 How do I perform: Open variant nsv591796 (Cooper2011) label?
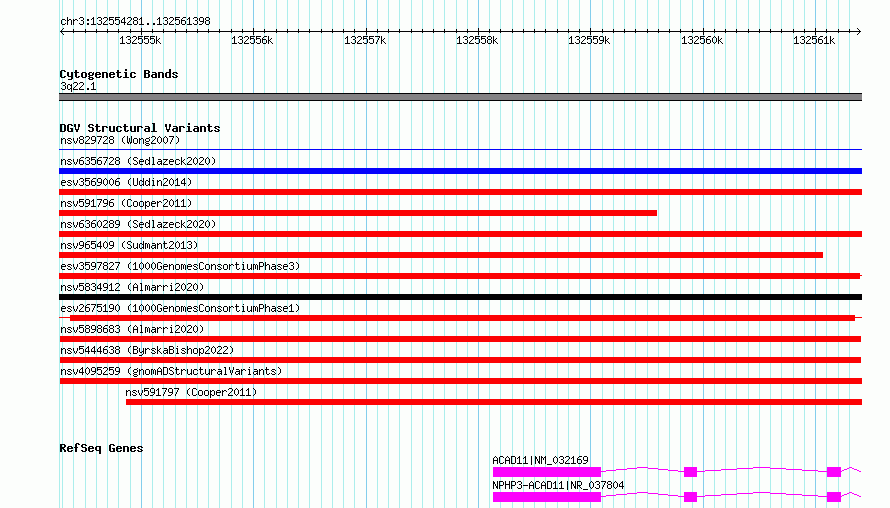(126, 203)
